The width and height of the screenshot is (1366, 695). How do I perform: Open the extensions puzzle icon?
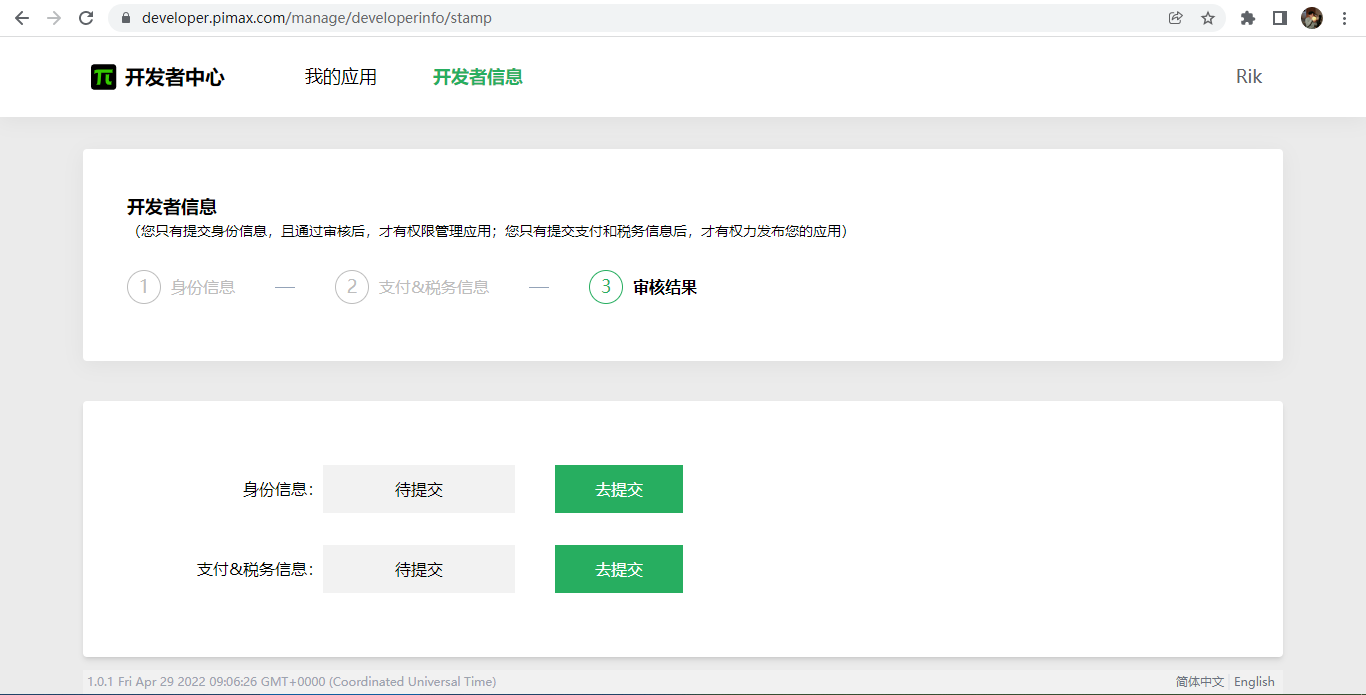(1247, 18)
